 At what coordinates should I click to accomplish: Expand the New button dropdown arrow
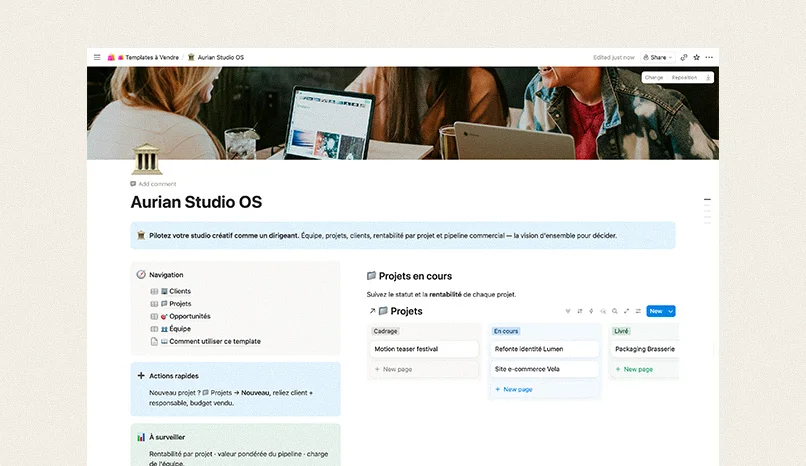(671, 311)
